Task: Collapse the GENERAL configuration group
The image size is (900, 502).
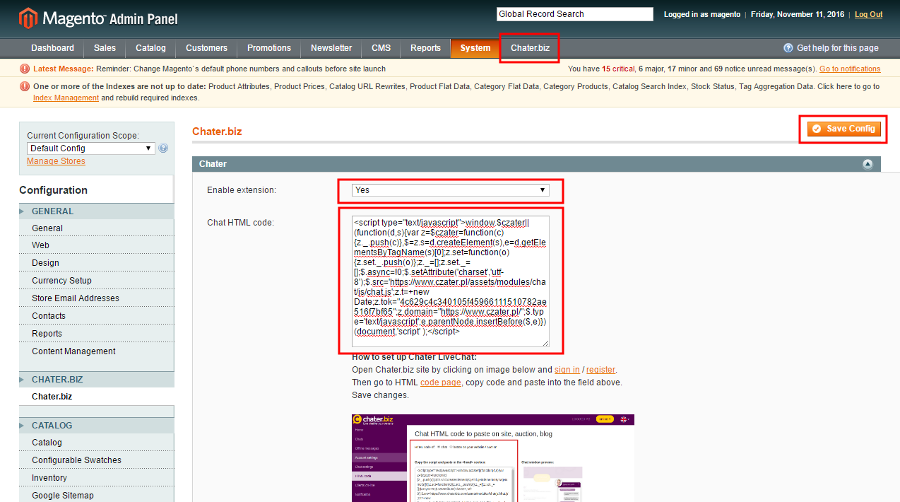Action: 96,211
